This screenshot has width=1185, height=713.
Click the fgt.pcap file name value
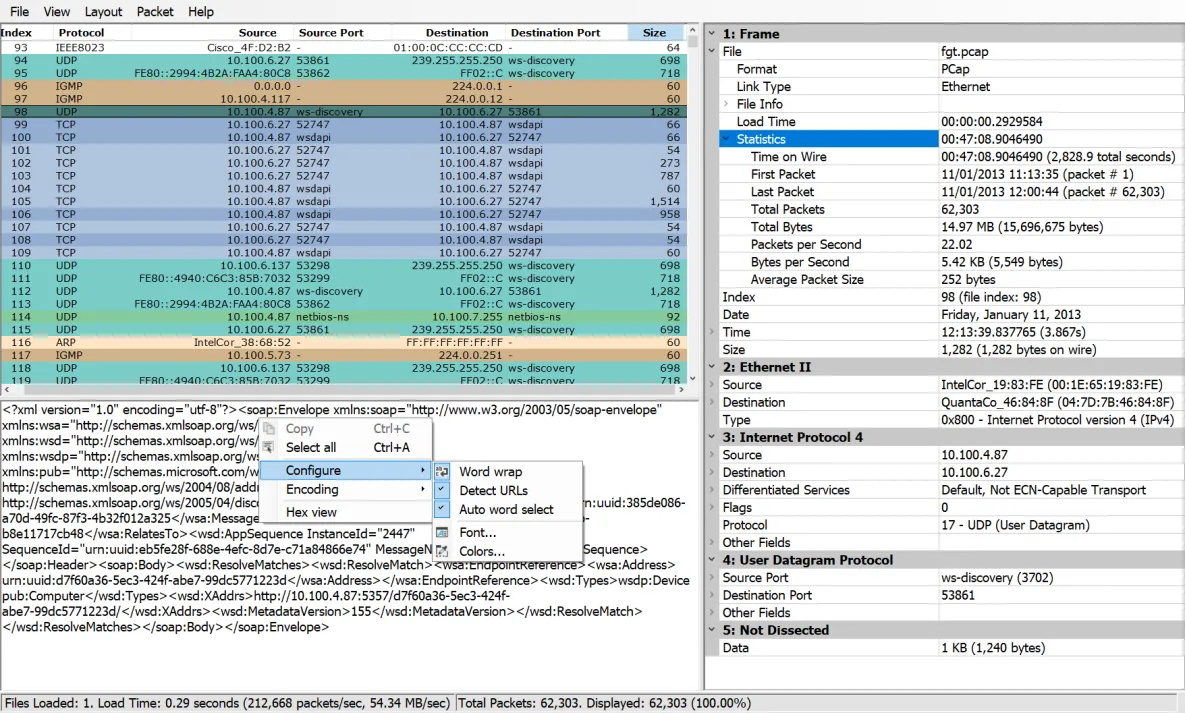click(964, 51)
